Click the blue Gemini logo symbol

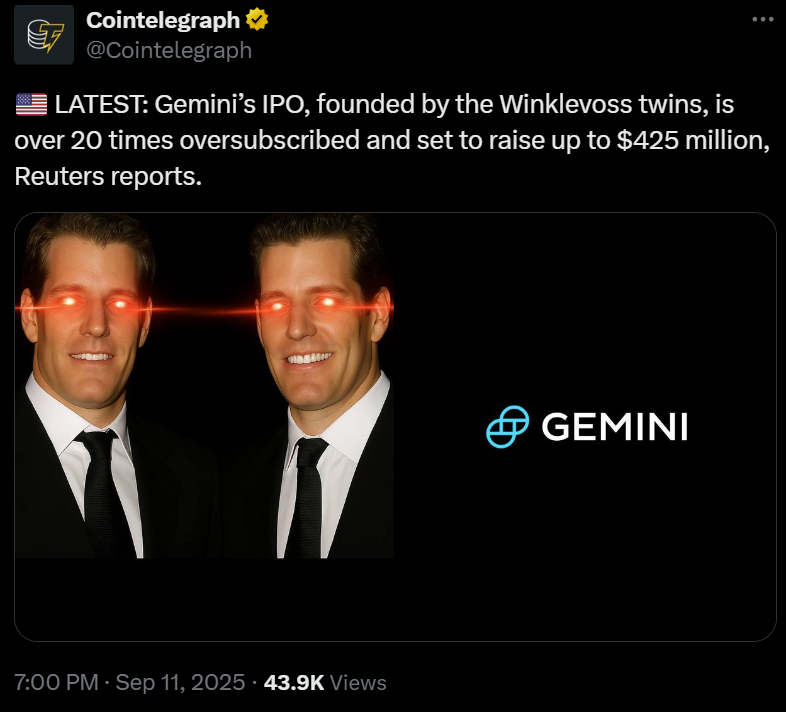[506, 427]
